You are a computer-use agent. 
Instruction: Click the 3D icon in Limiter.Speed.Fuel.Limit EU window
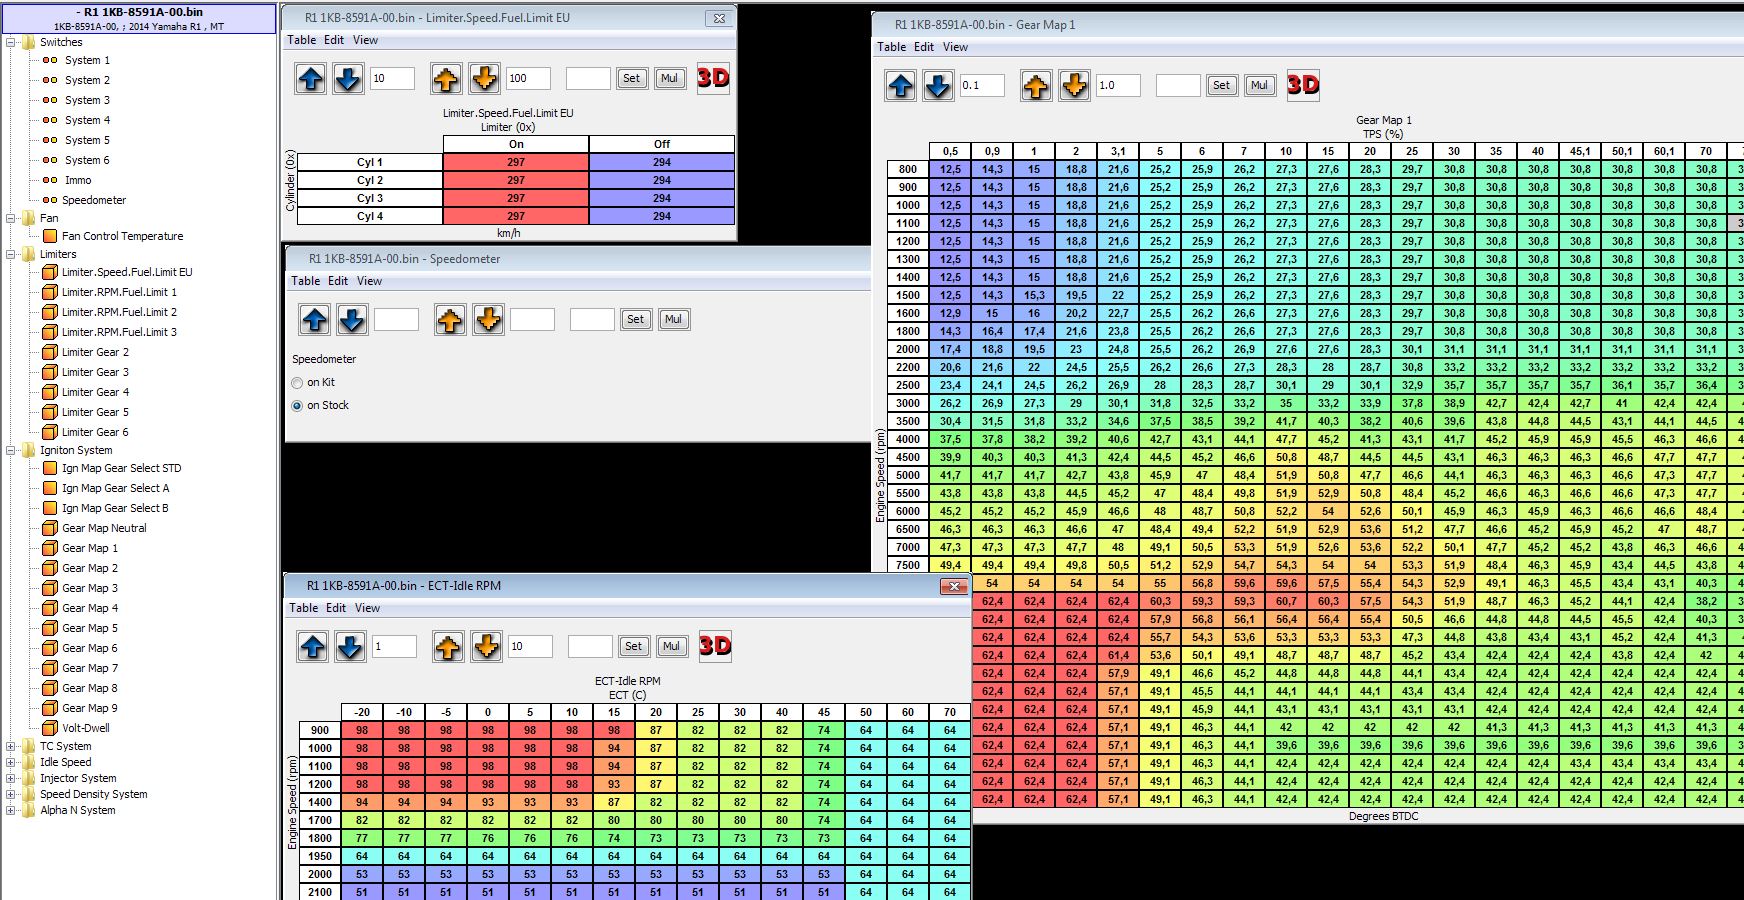coord(713,78)
